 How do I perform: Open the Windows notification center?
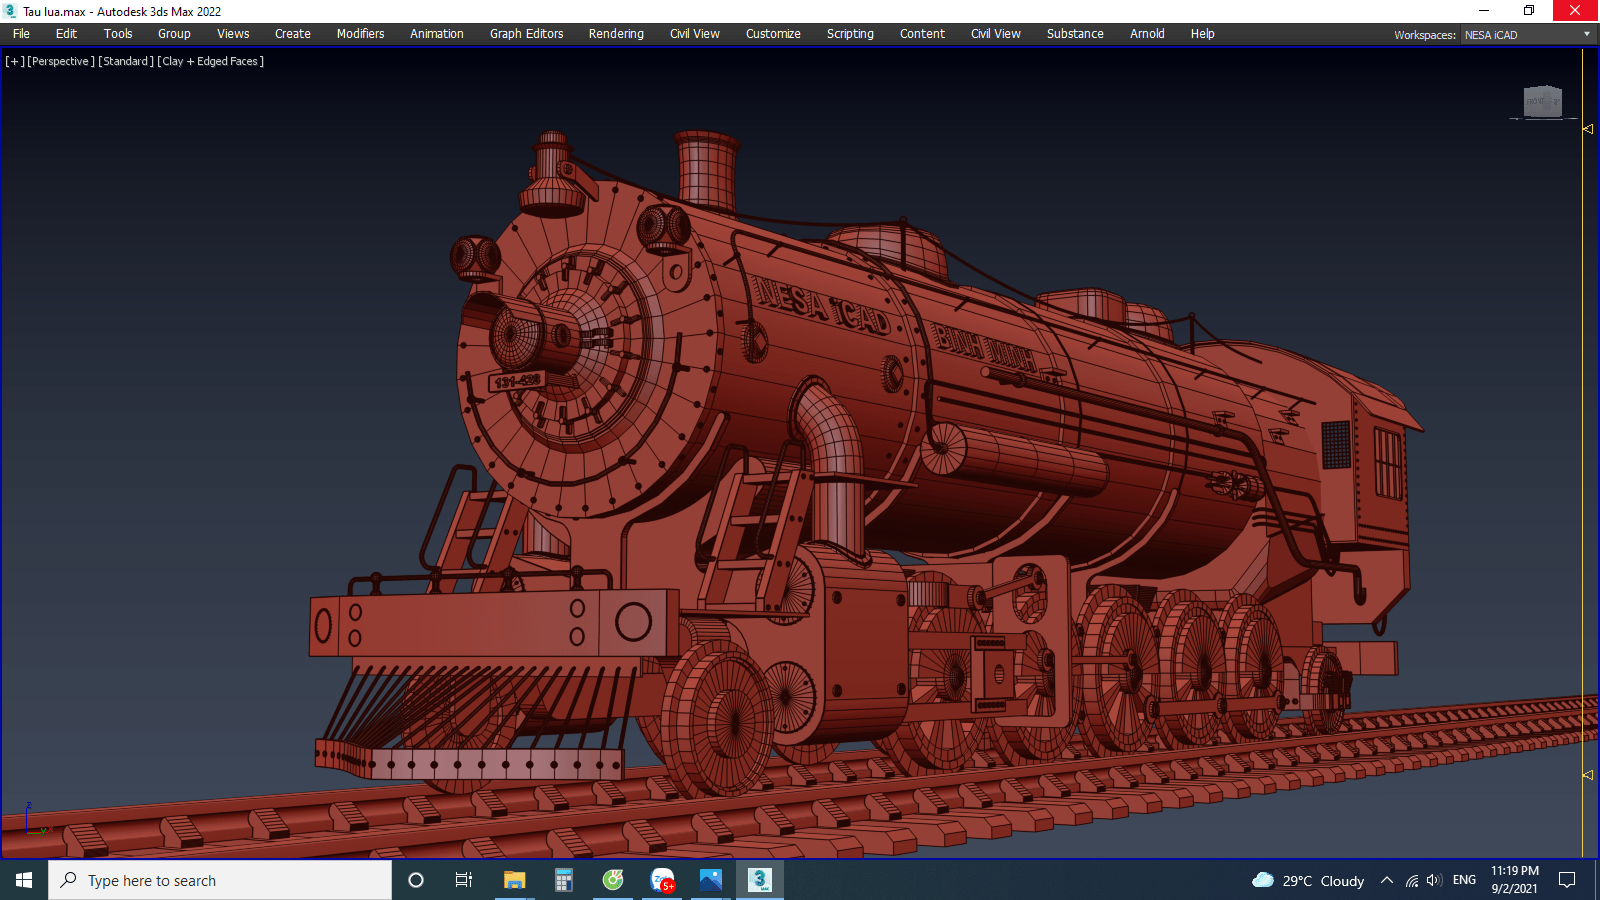click(1567, 880)
